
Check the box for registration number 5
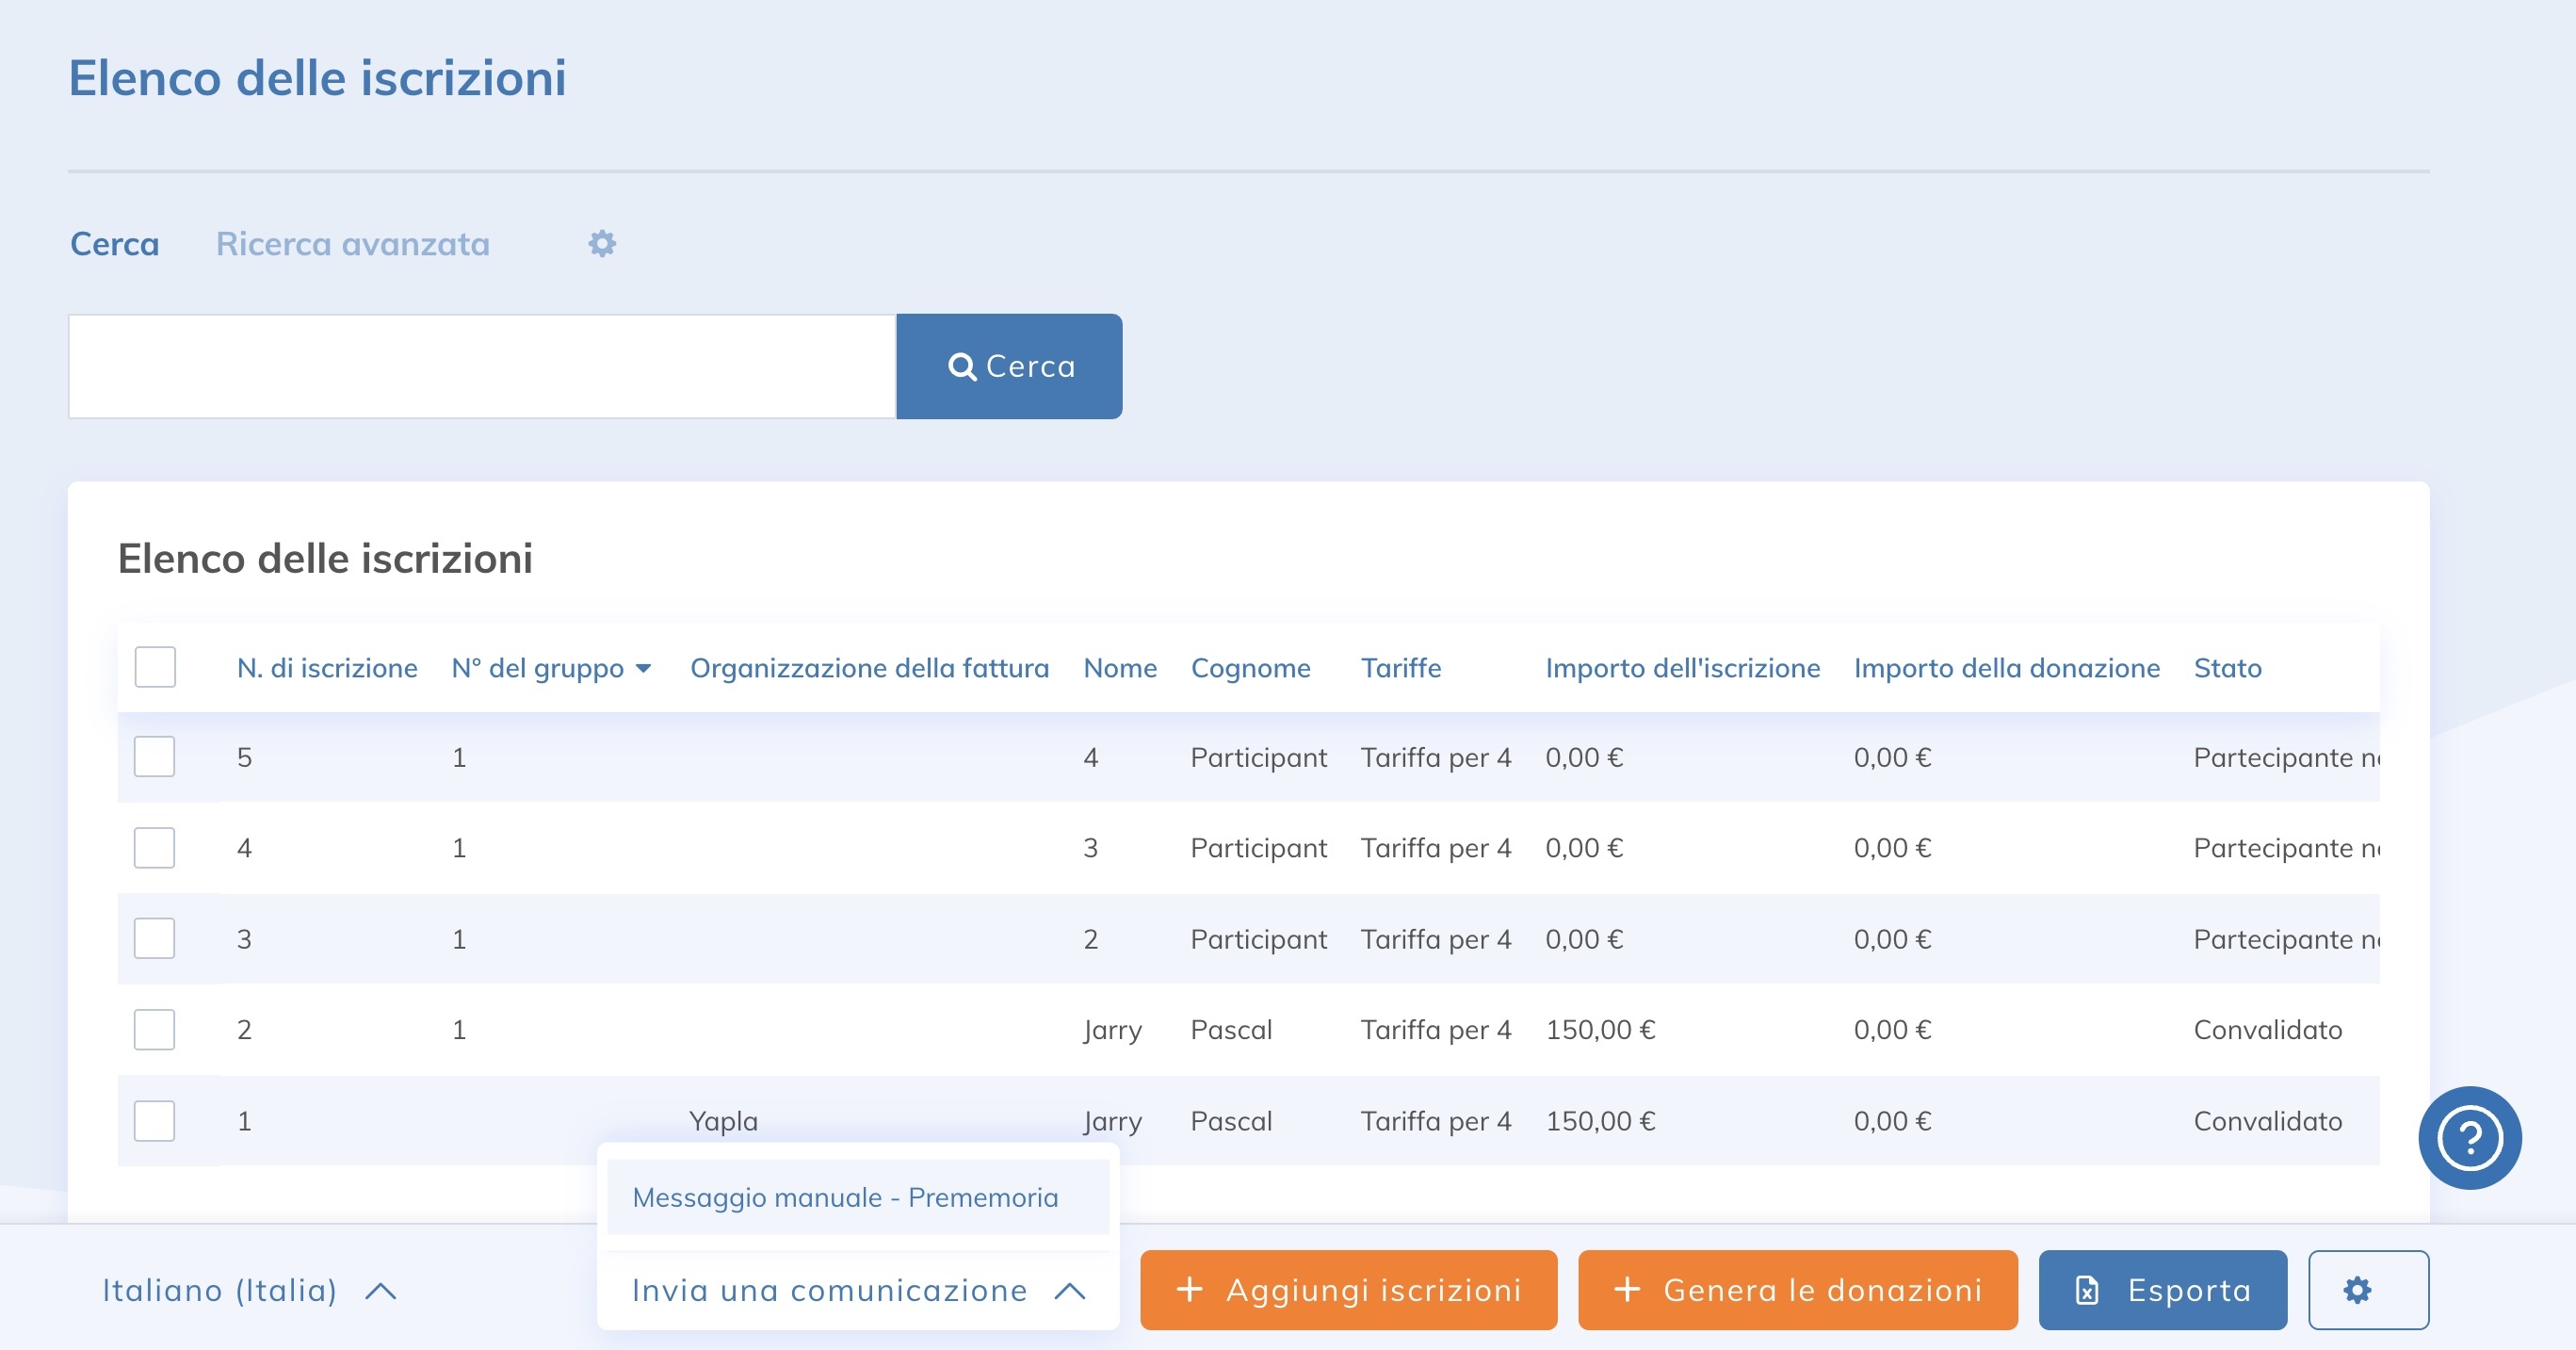click(155, 757)
